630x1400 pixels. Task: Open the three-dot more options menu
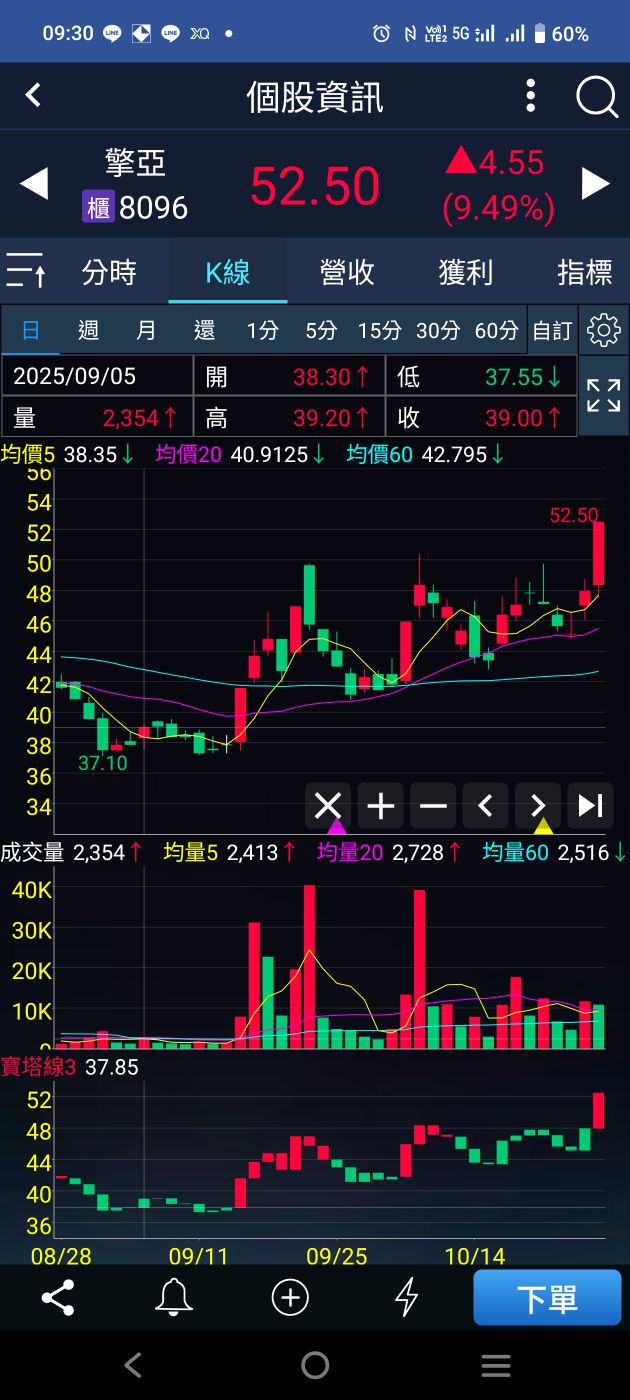[x=531, y=97]
